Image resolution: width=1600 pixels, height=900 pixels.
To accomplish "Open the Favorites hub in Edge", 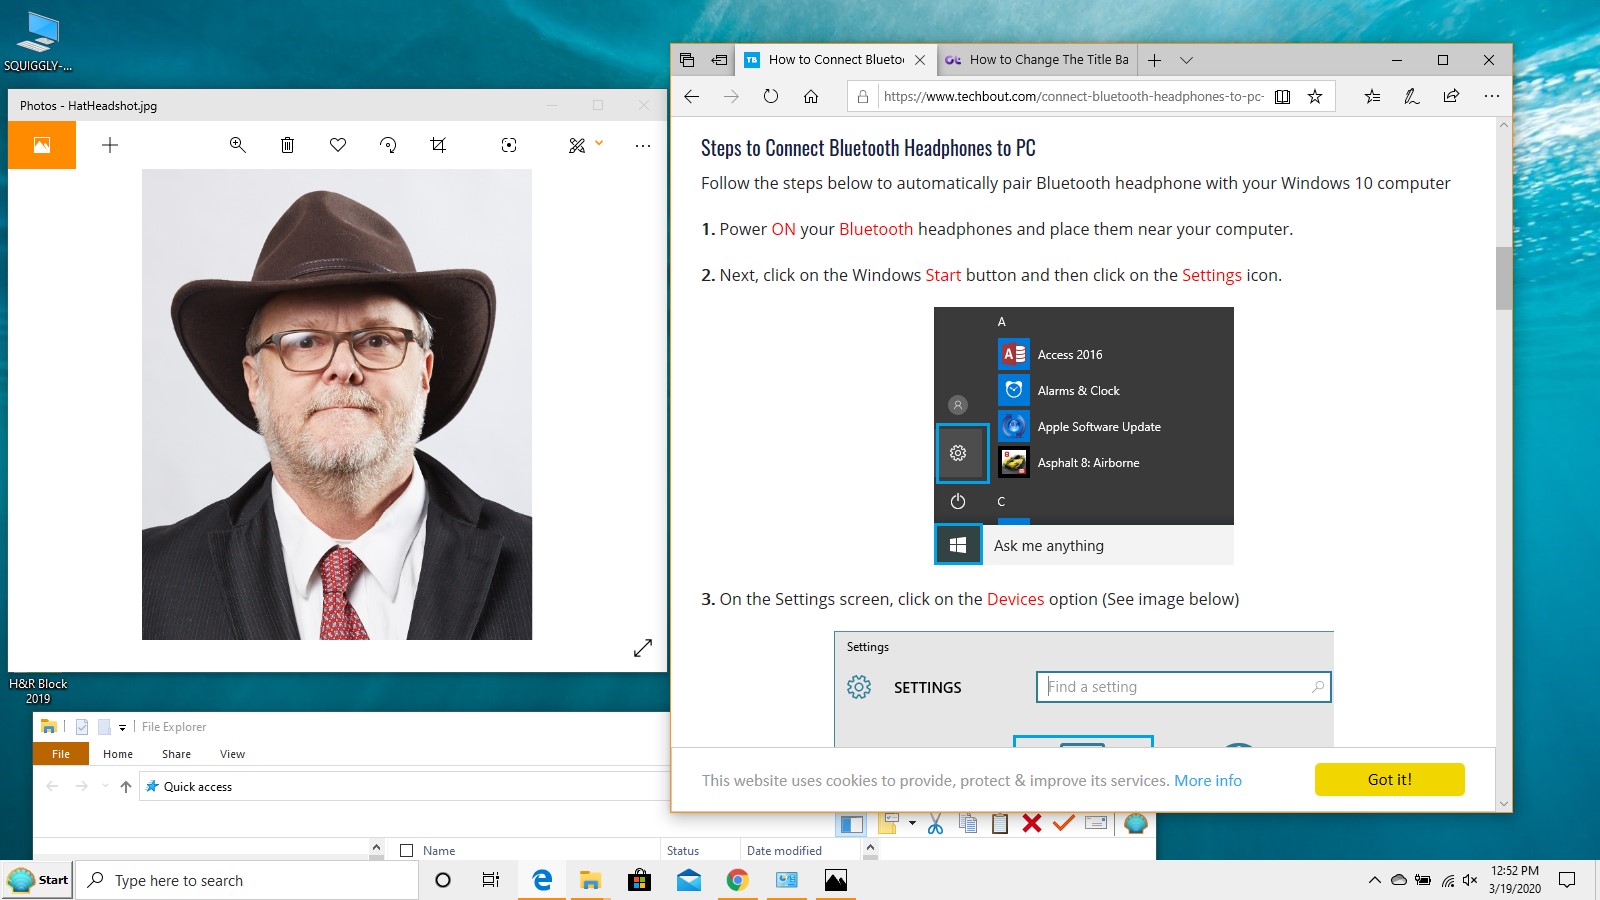I will tap(1372, 96).
